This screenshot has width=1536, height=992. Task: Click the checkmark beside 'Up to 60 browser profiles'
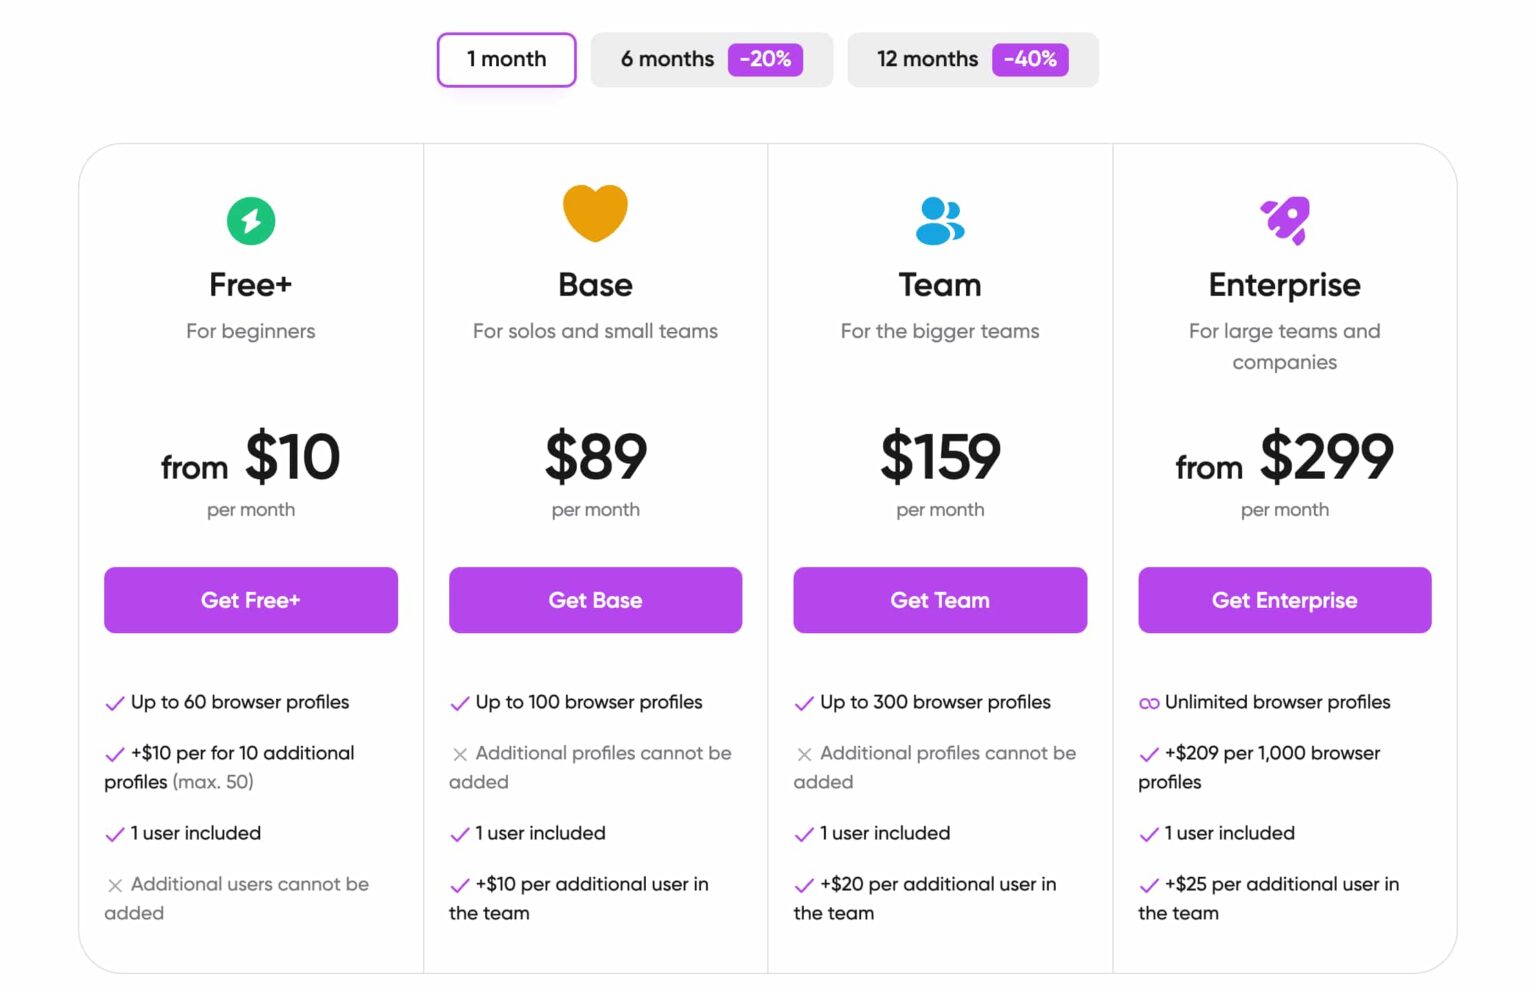click(x=113, y=703)
